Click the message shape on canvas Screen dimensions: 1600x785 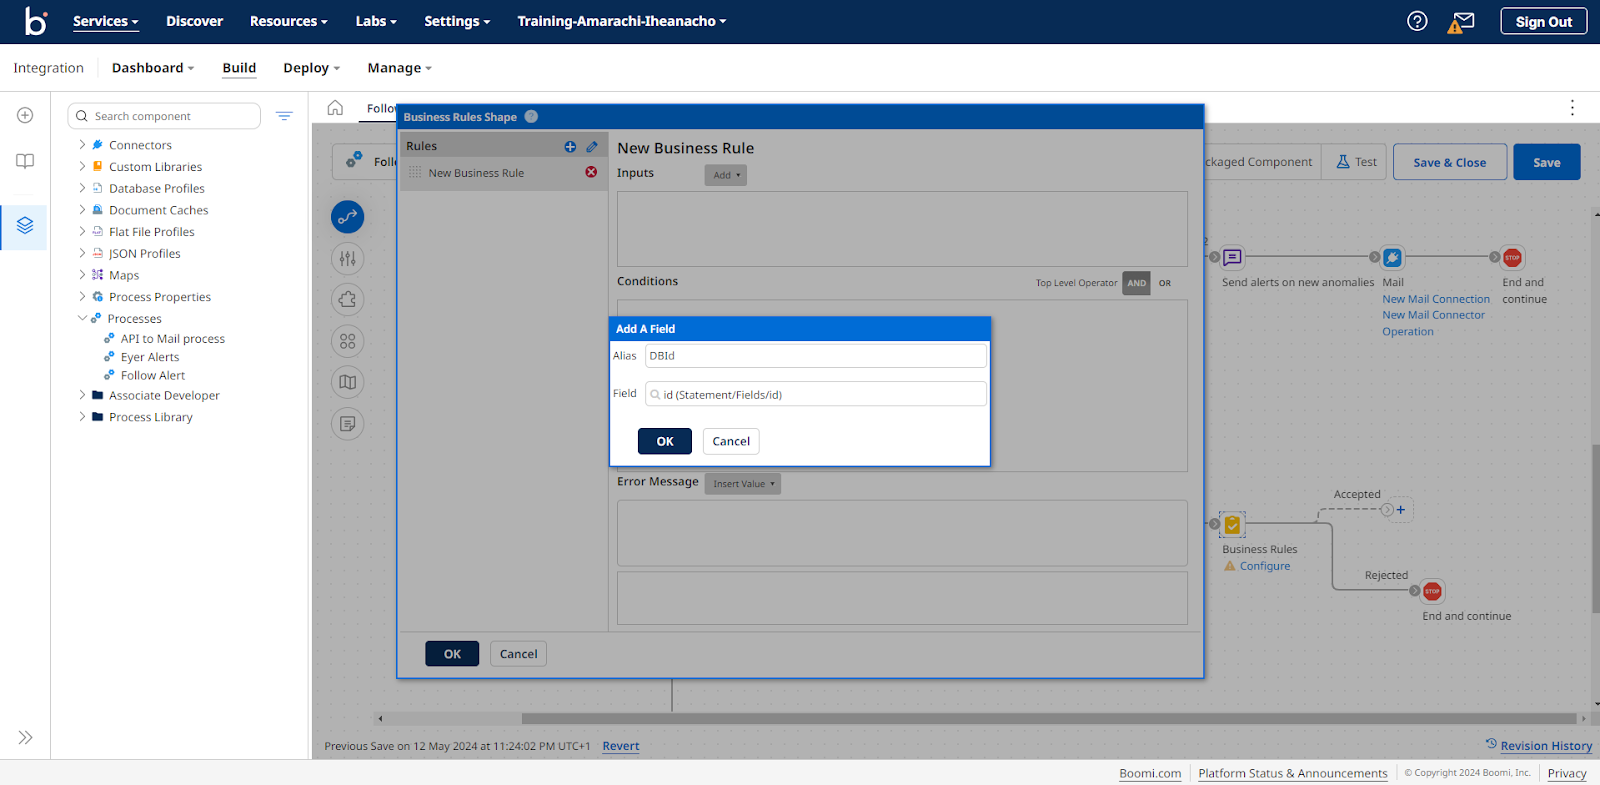point(1233,257)
